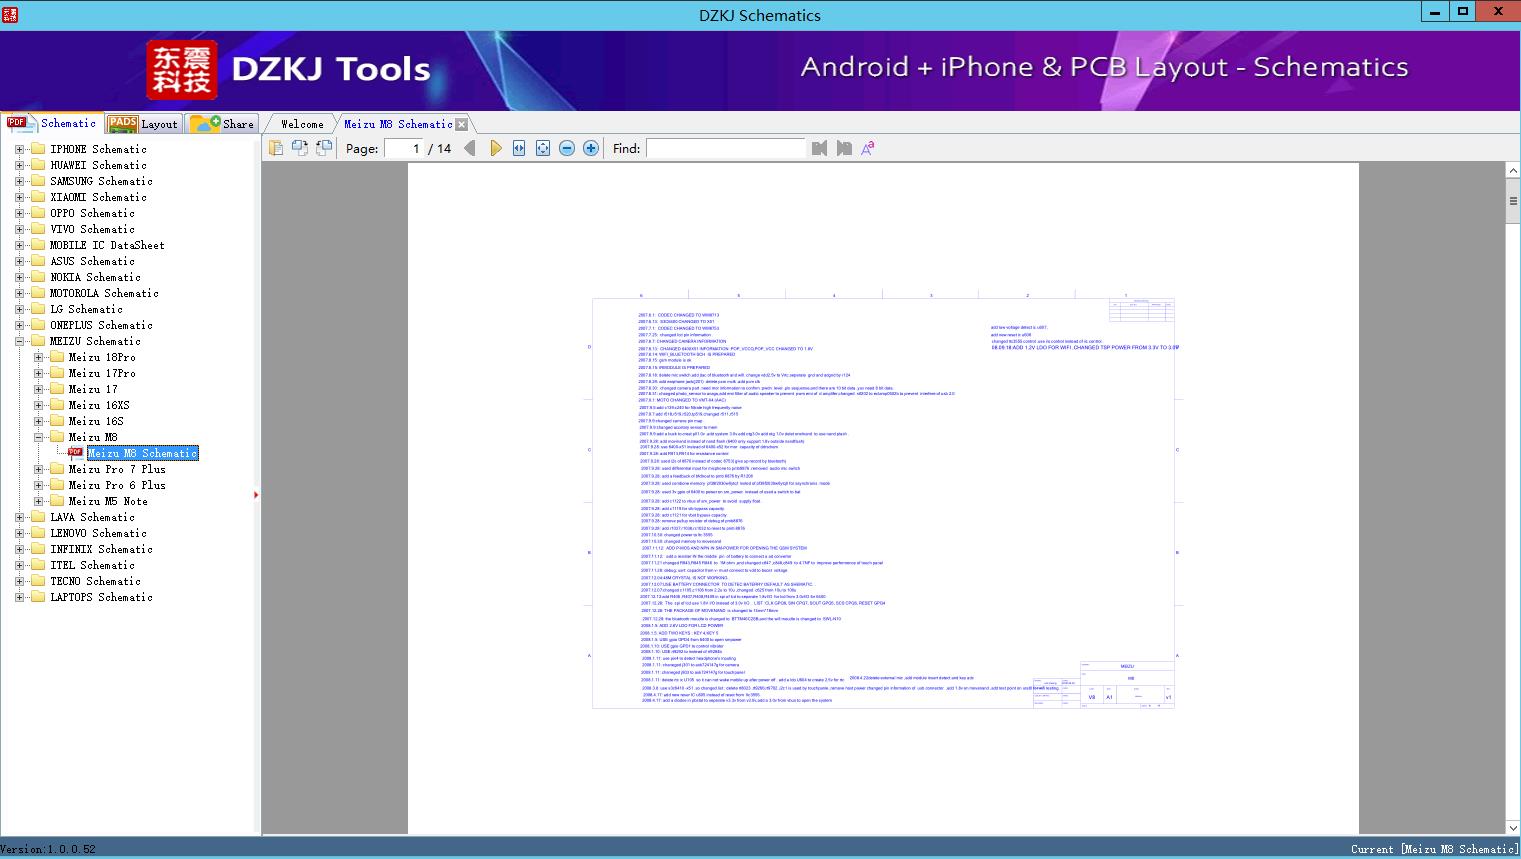Click the schematic page in the viewer
The width and height of the screenshot is (1521, 859).
(883, 499)
